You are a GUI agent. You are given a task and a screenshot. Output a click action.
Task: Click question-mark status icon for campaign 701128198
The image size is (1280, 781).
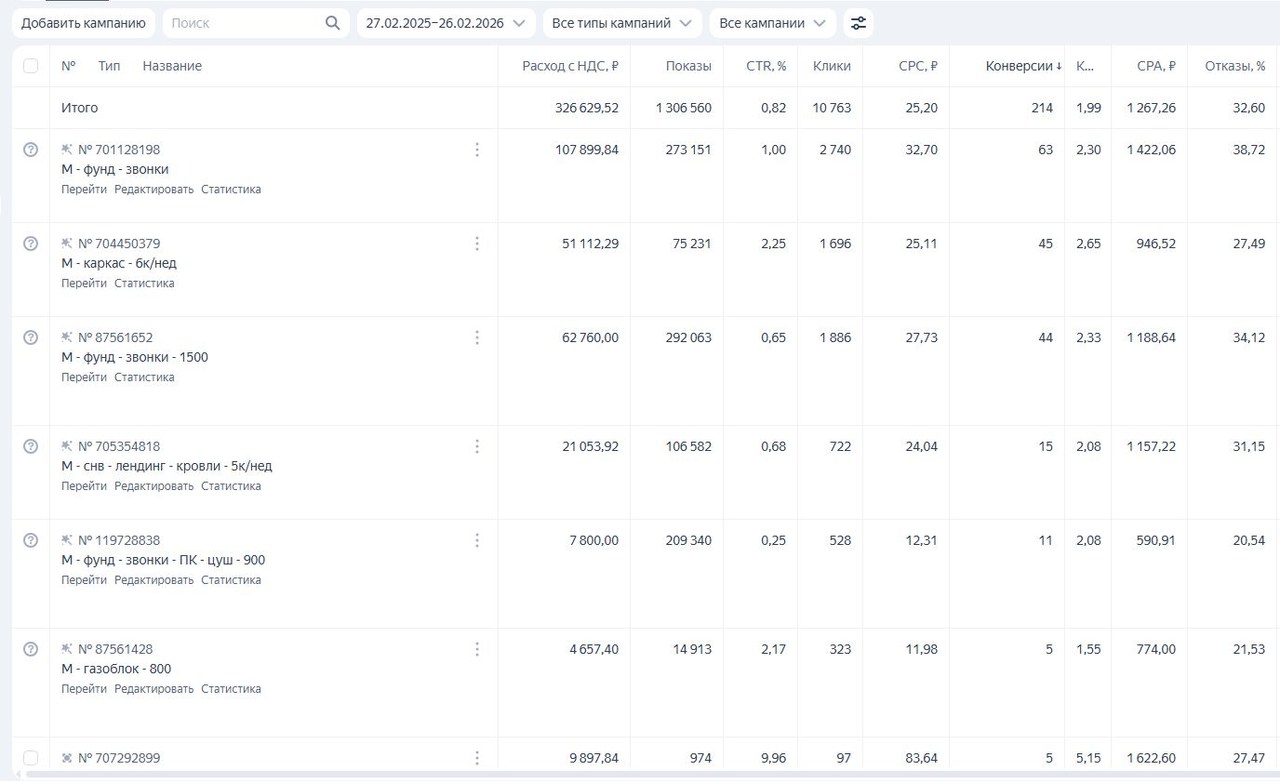pyautogui.click(x=30, y=150)
